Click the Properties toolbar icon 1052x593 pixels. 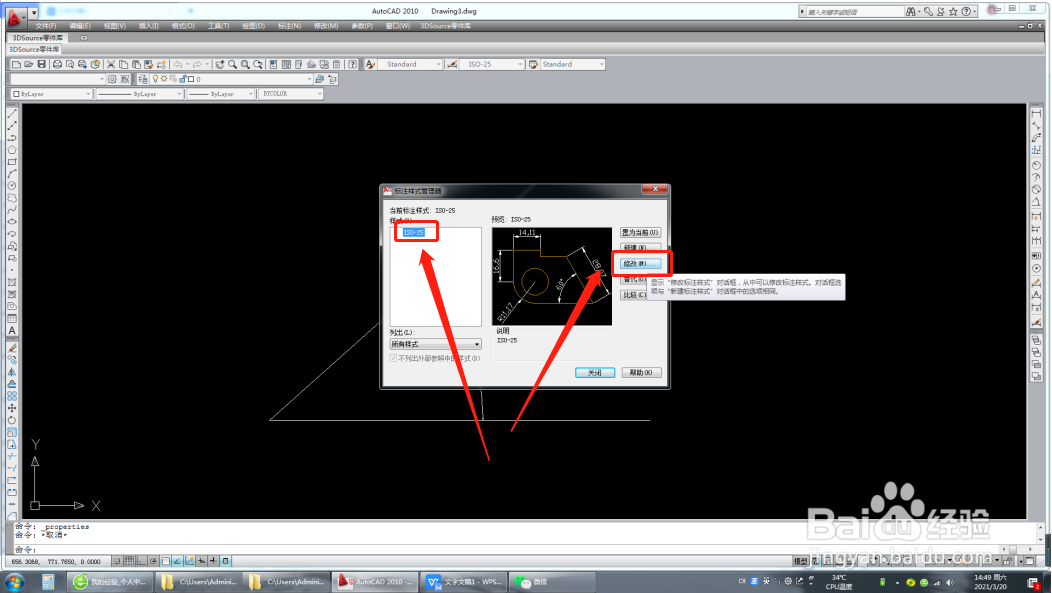coord(274,64)
